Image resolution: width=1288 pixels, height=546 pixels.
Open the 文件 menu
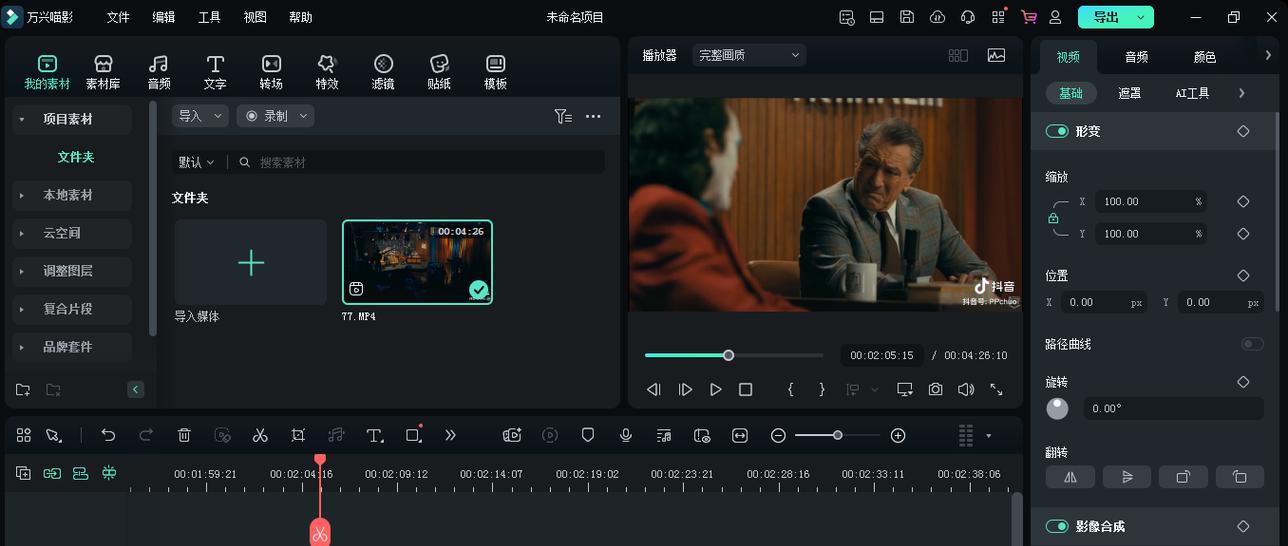coord(118,17)
